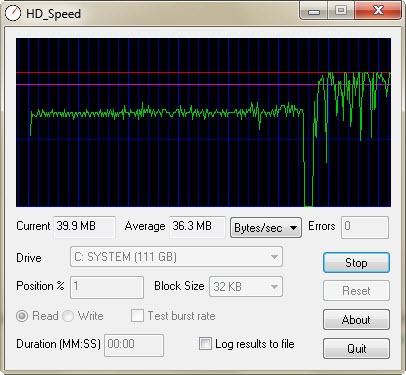Click the HD_Speed window title text
The width and height of the screenshot is (406, 375).
(x=53, y=14)
